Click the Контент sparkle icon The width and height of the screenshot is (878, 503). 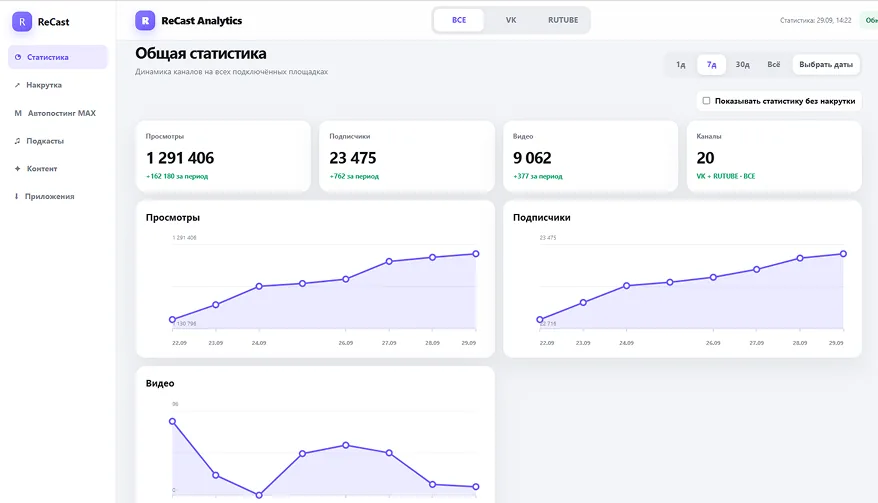point(17,169)
